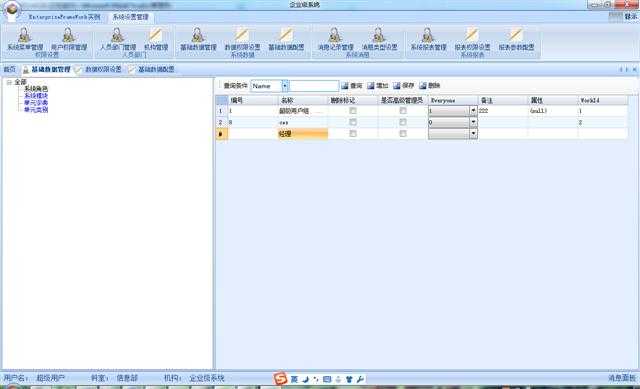This screenshot has width=640, height=389.
Task: Toggle 删除标记 checkbox in the new row
Action: coord(353,133)
